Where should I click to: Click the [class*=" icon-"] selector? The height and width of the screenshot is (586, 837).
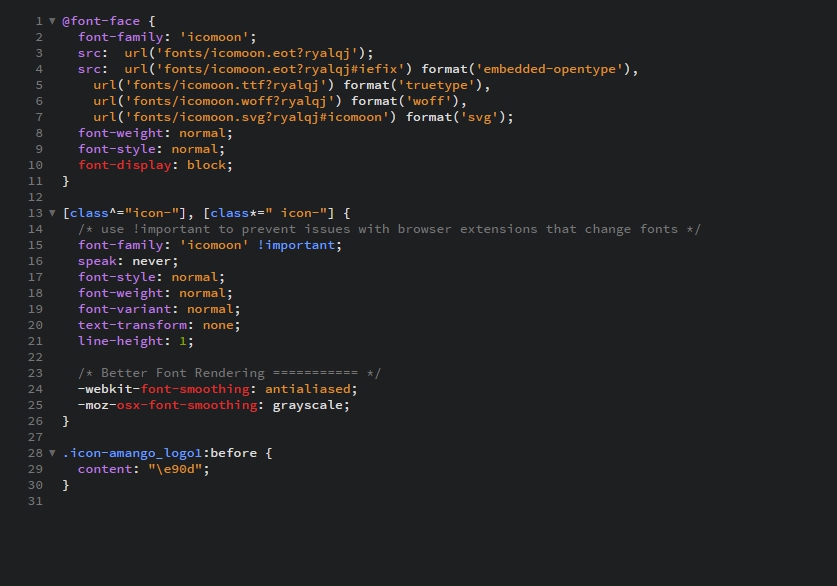(269, 213)
